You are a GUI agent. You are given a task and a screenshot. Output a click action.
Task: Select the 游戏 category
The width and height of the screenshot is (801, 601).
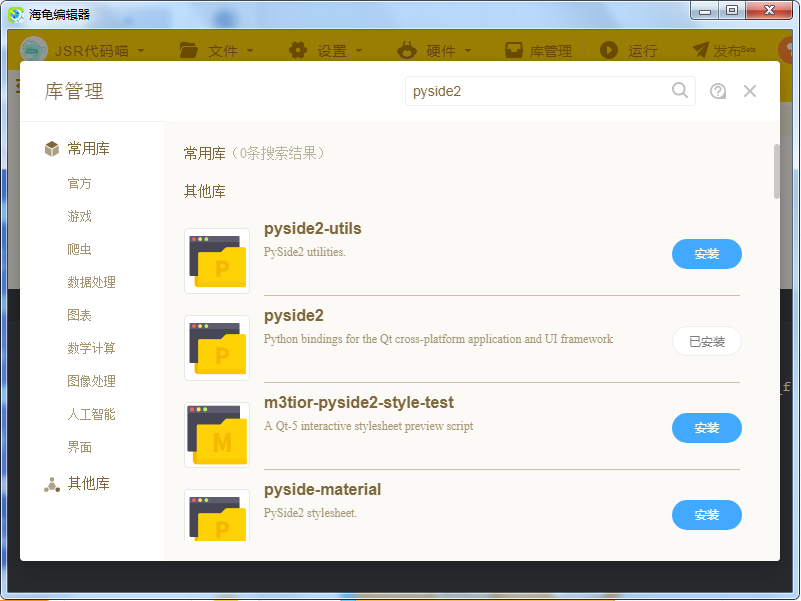(x=79, y=216)
